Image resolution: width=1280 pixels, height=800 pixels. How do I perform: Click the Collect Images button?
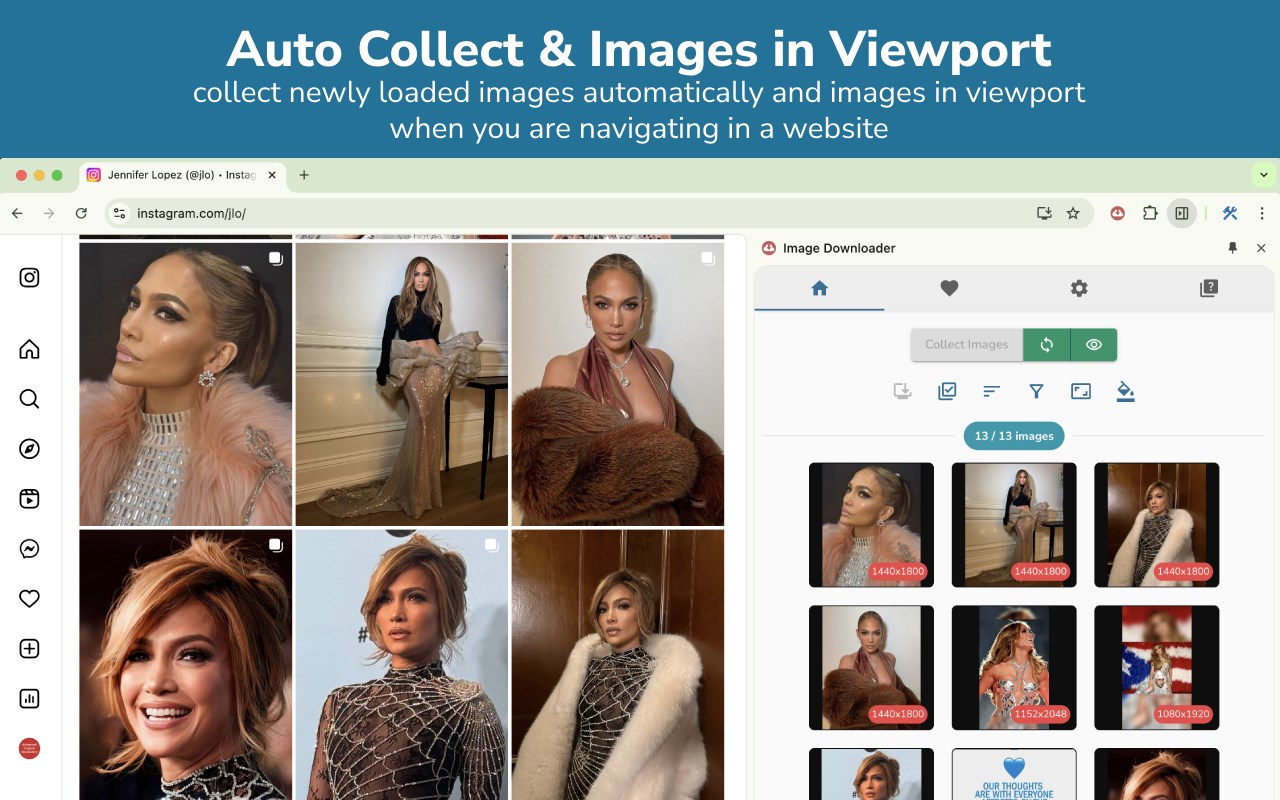(967, 345)
